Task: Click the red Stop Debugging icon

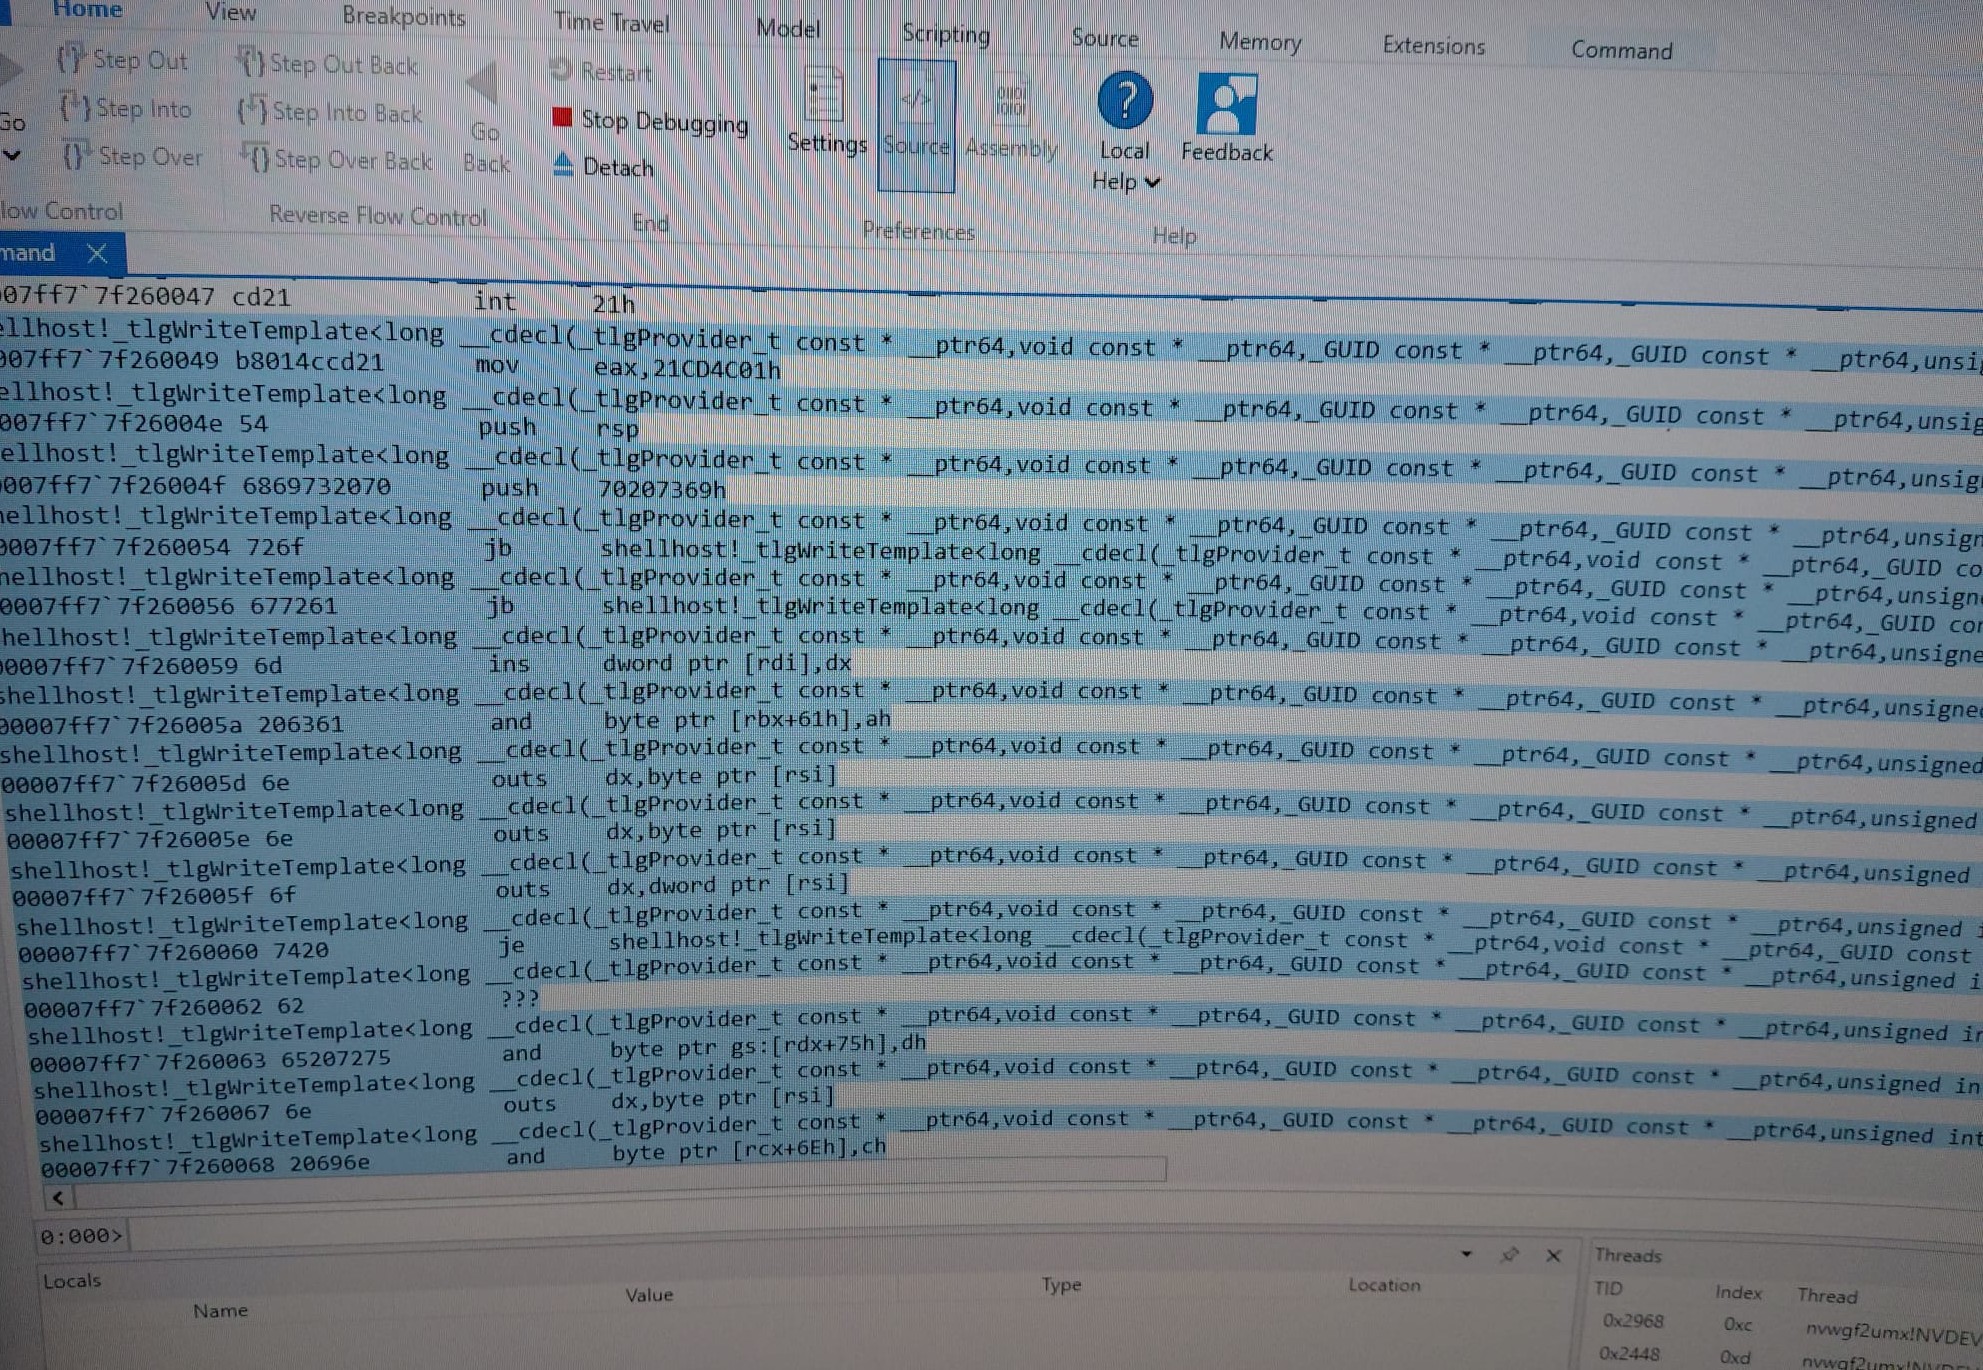Action: (x=562, y=118)
